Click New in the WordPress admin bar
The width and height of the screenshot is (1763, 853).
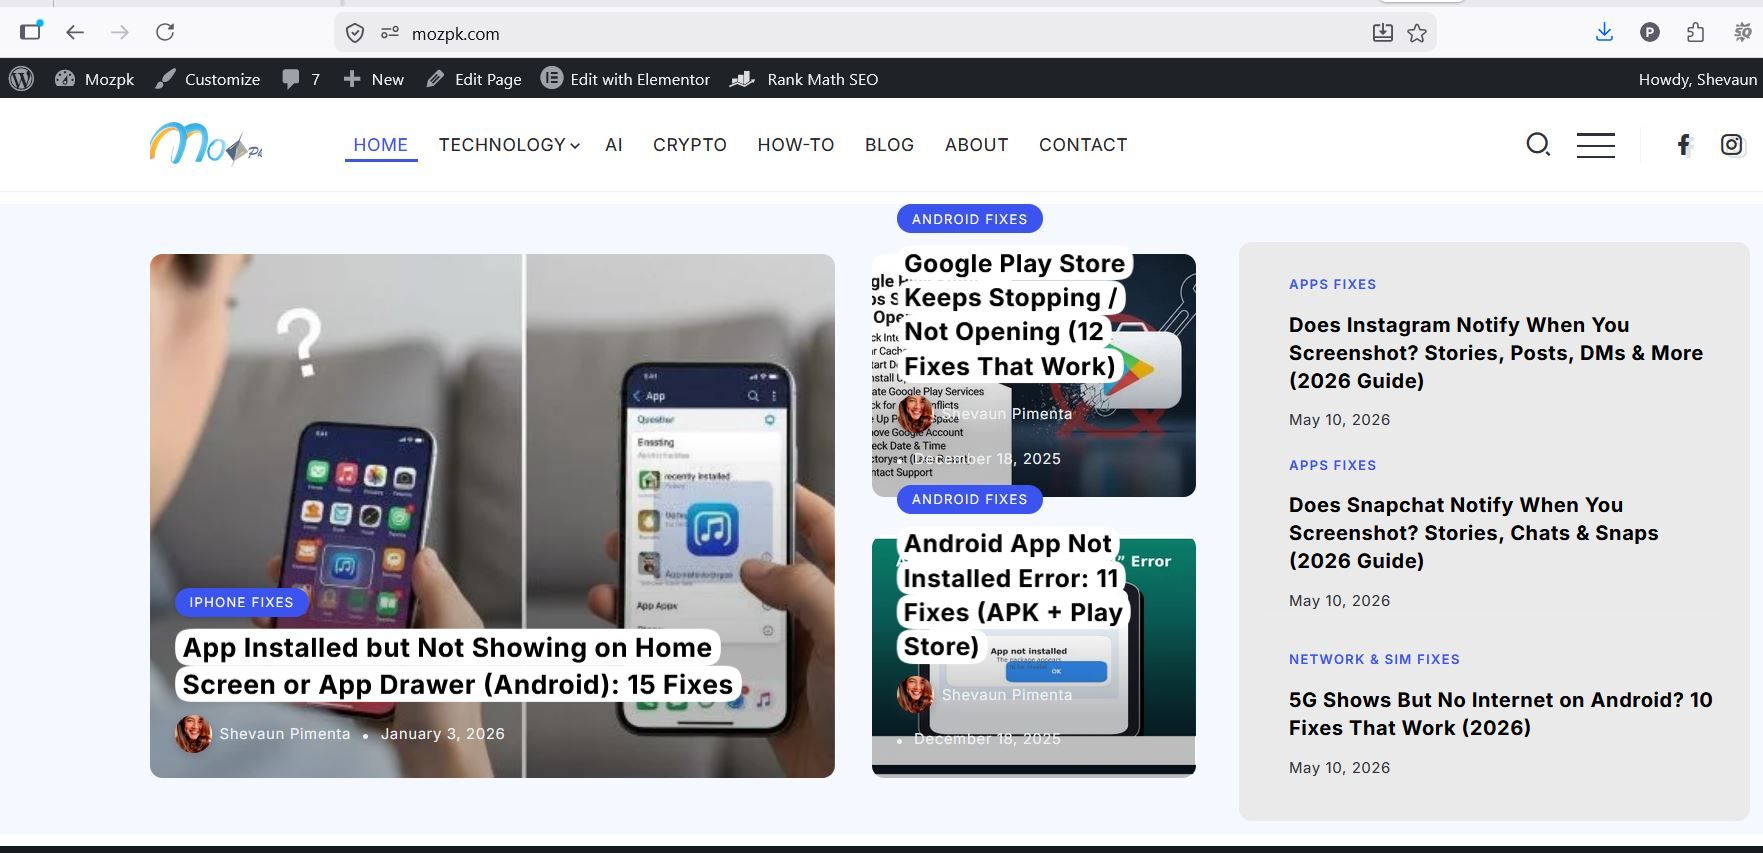(374, 79)
